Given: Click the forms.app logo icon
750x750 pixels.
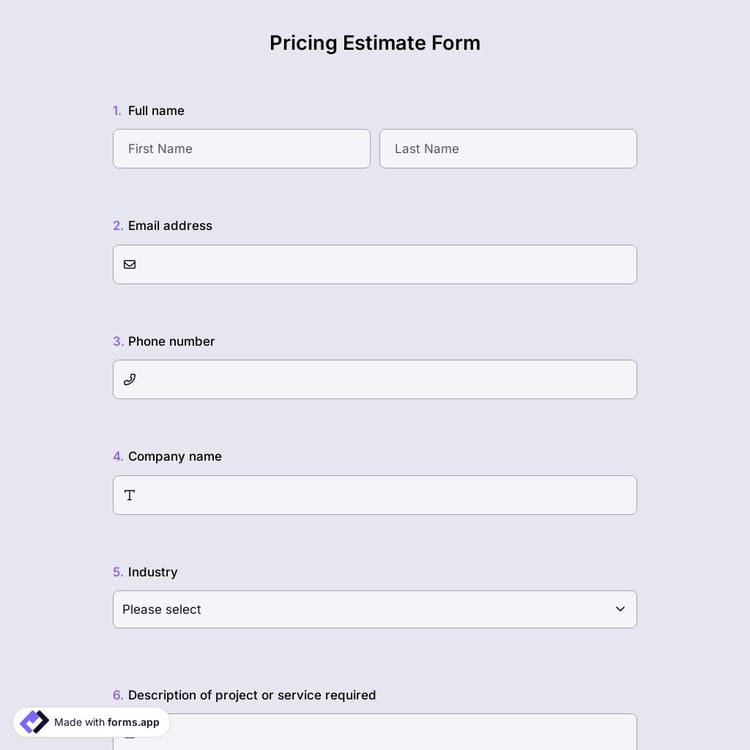Looking at the screenshot, I should click(34, 722).
